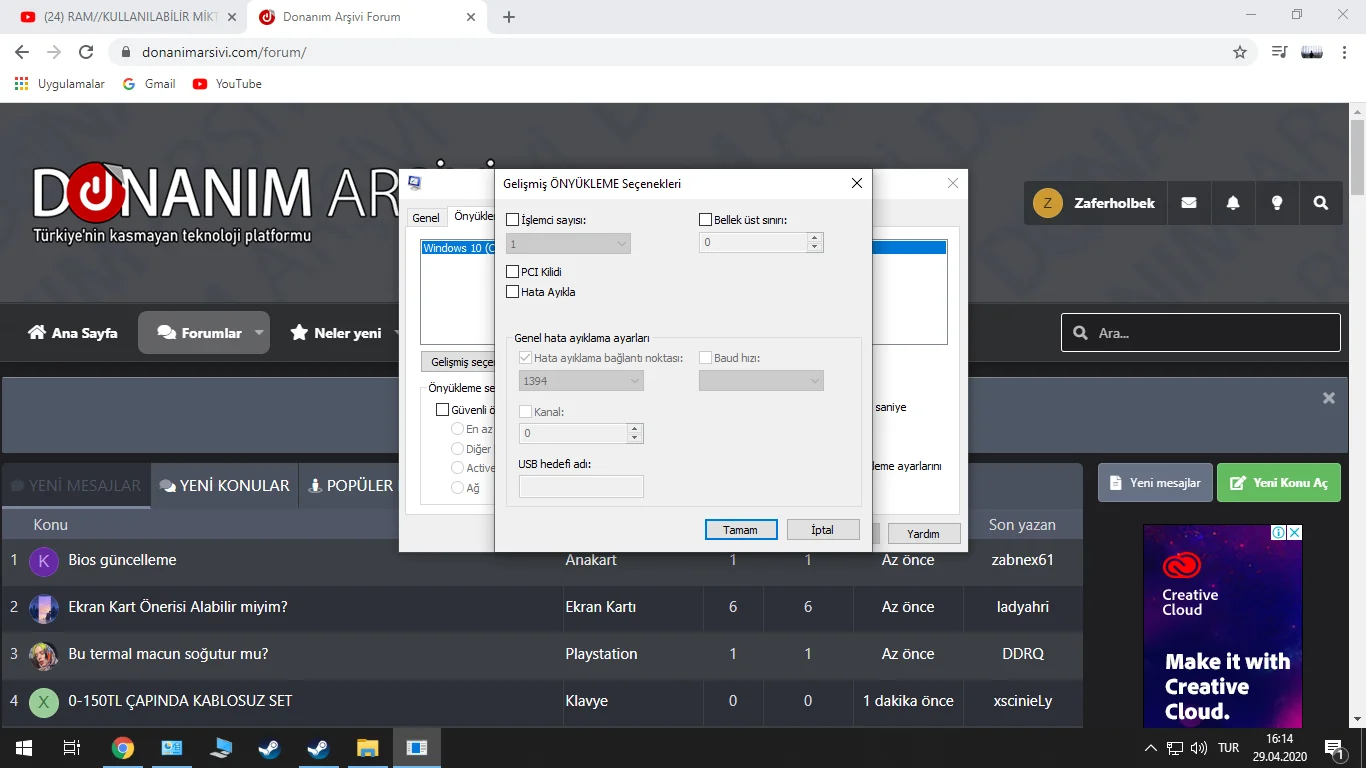The height and width of the screenshot is (768, 1366).
Task: Launch Chrome from the taskbar
Action: (123, 748)
